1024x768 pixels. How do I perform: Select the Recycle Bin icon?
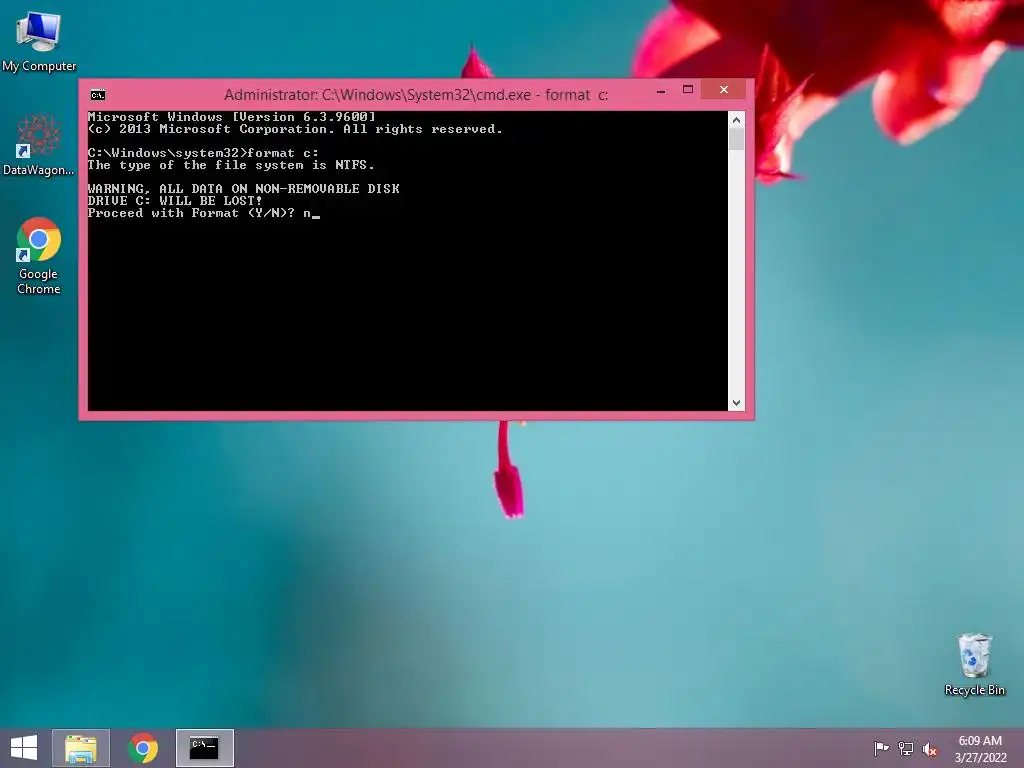(x=974, y=664)
